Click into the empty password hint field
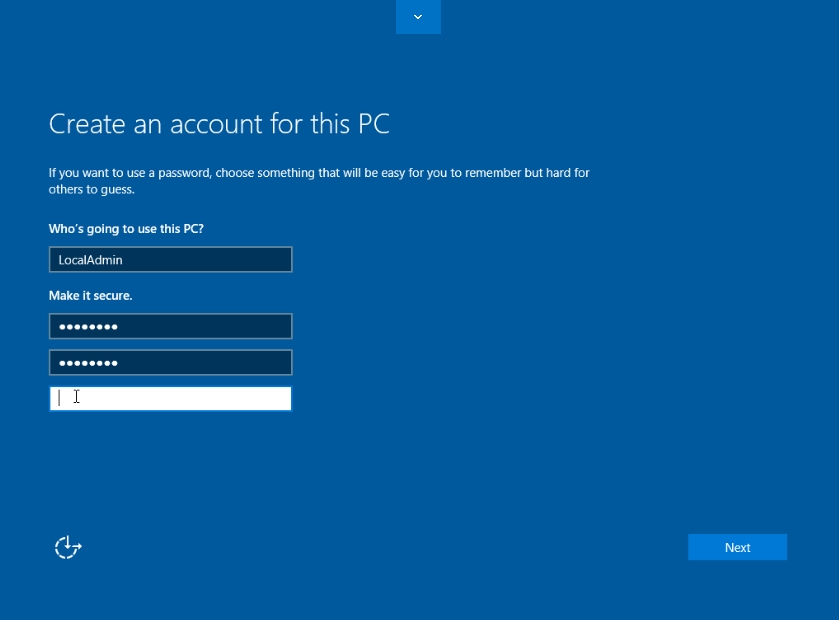The image size is (839, 620). point(171,399)
